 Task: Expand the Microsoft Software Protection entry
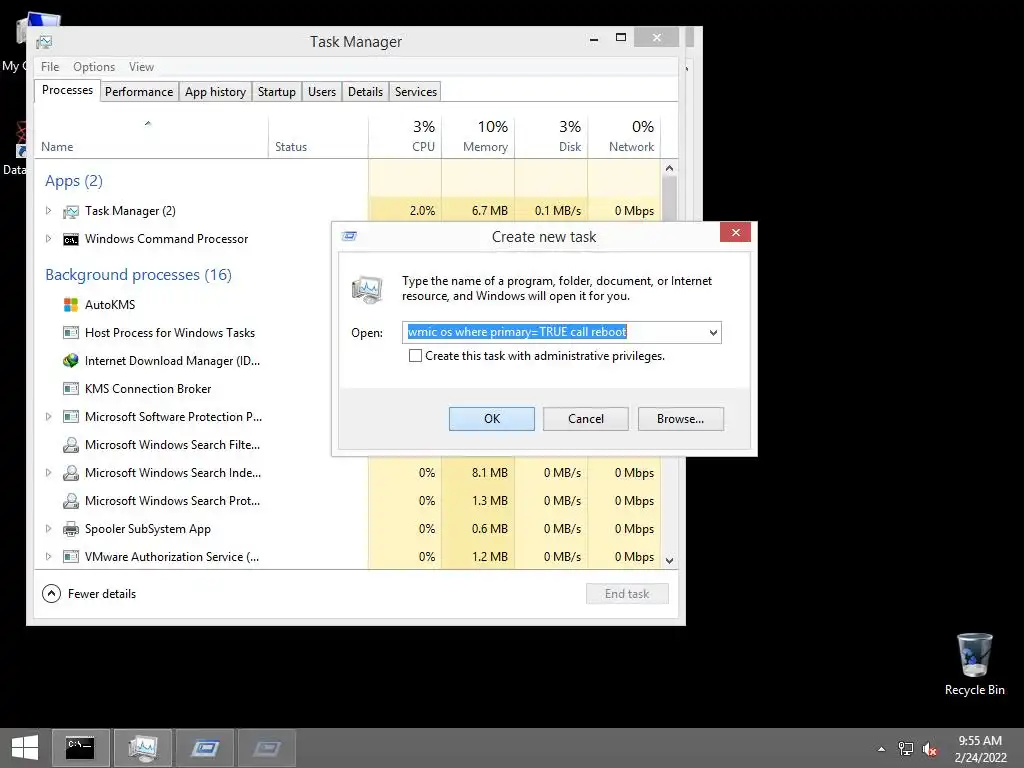pos(48,417)
